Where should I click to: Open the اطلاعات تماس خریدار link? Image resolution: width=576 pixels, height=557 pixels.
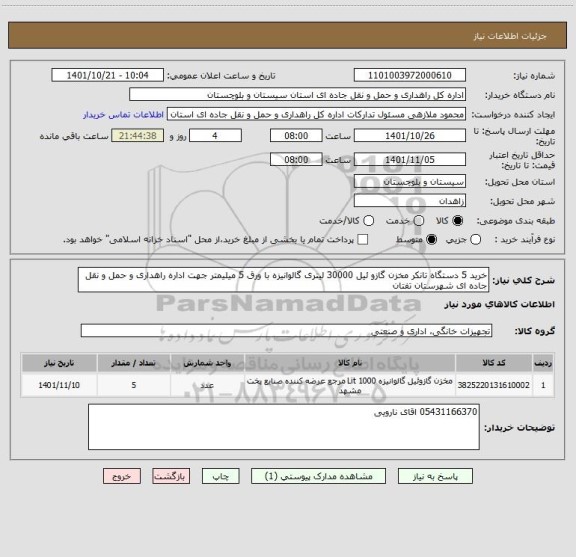(x=123, y=115)
